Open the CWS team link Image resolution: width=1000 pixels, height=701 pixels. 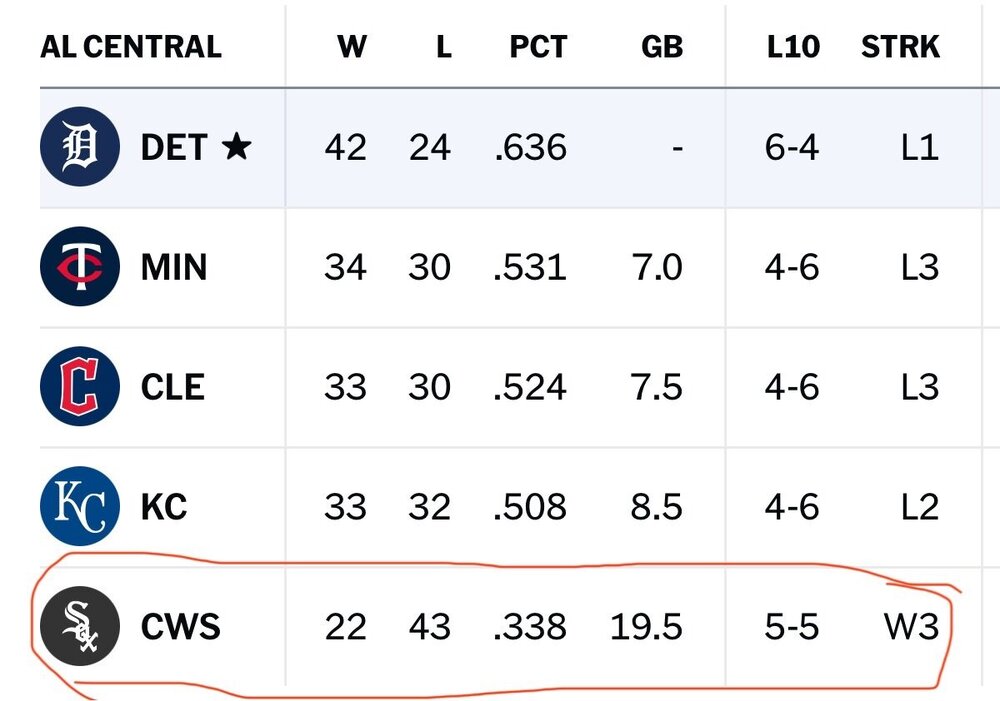pyautogui.click(x=180, y=627)
